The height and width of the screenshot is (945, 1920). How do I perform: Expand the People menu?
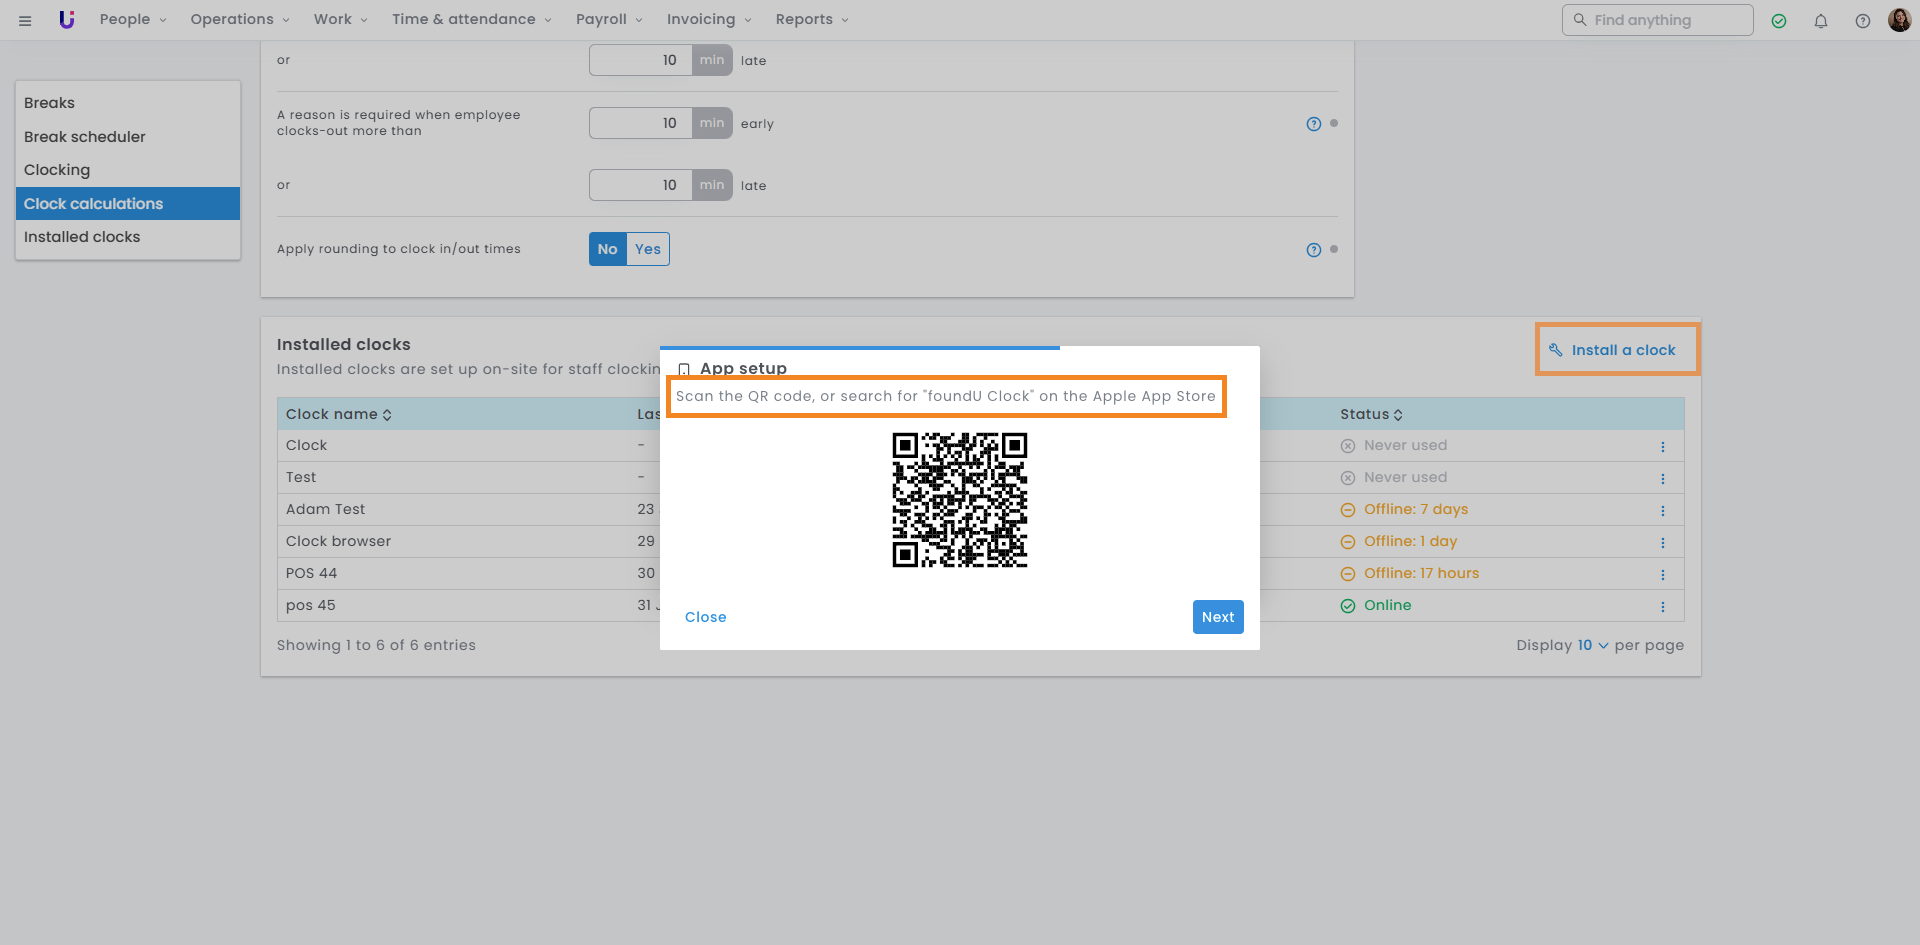coord(133,19)
